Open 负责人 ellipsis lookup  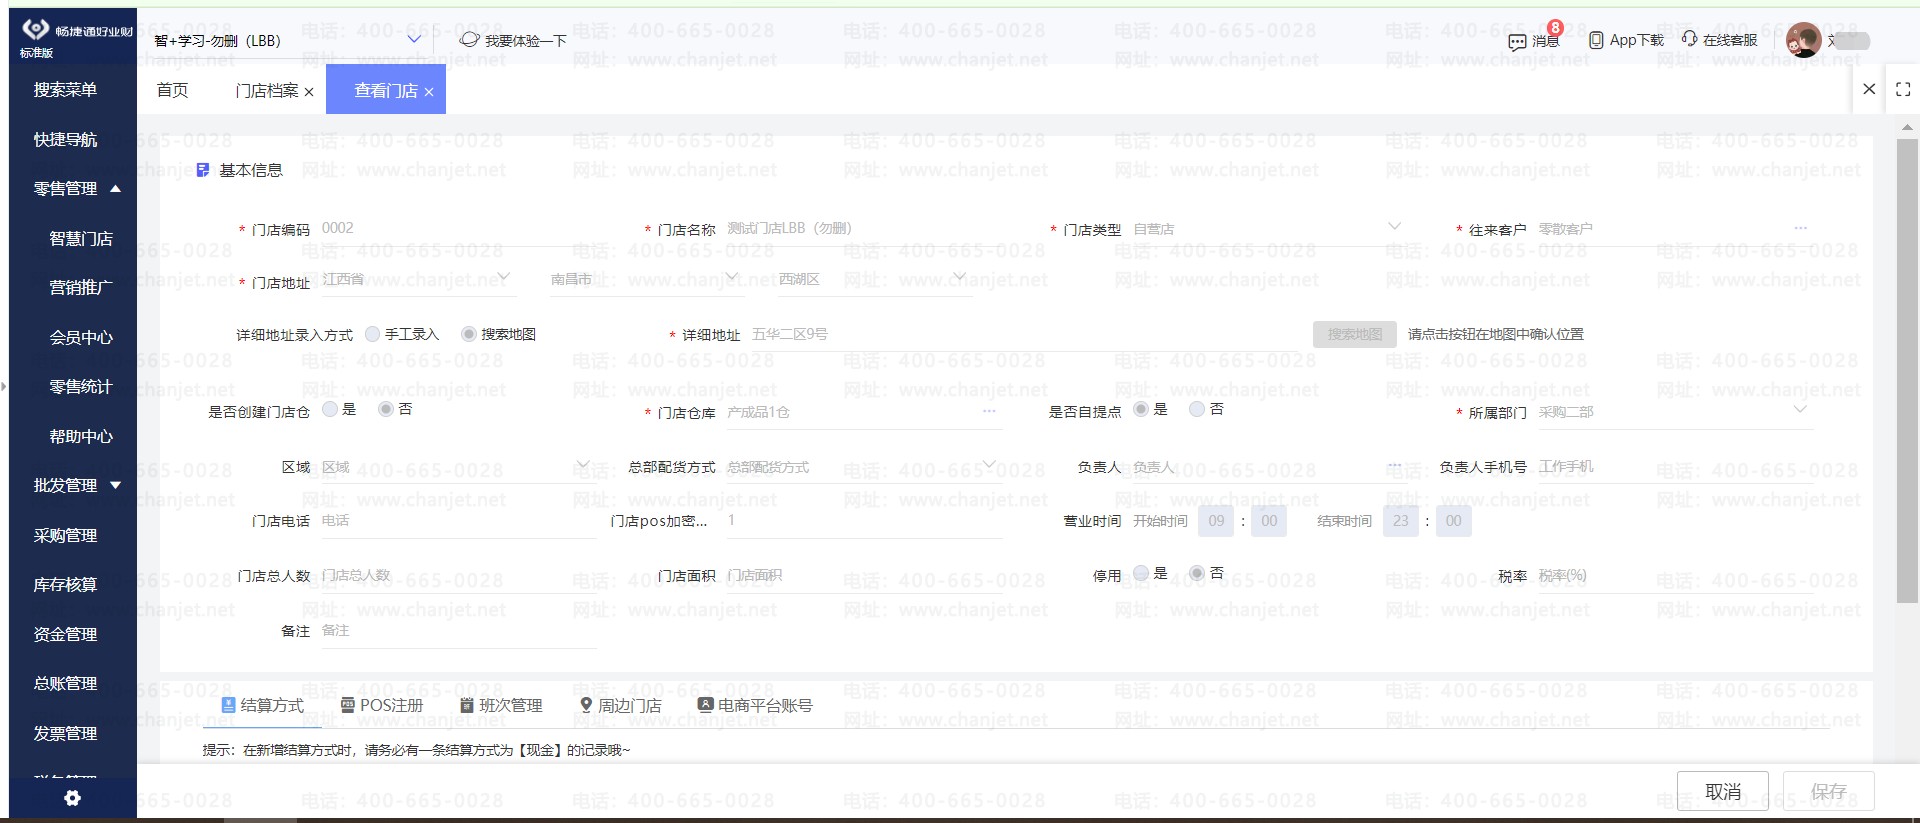click(1395, 466)
